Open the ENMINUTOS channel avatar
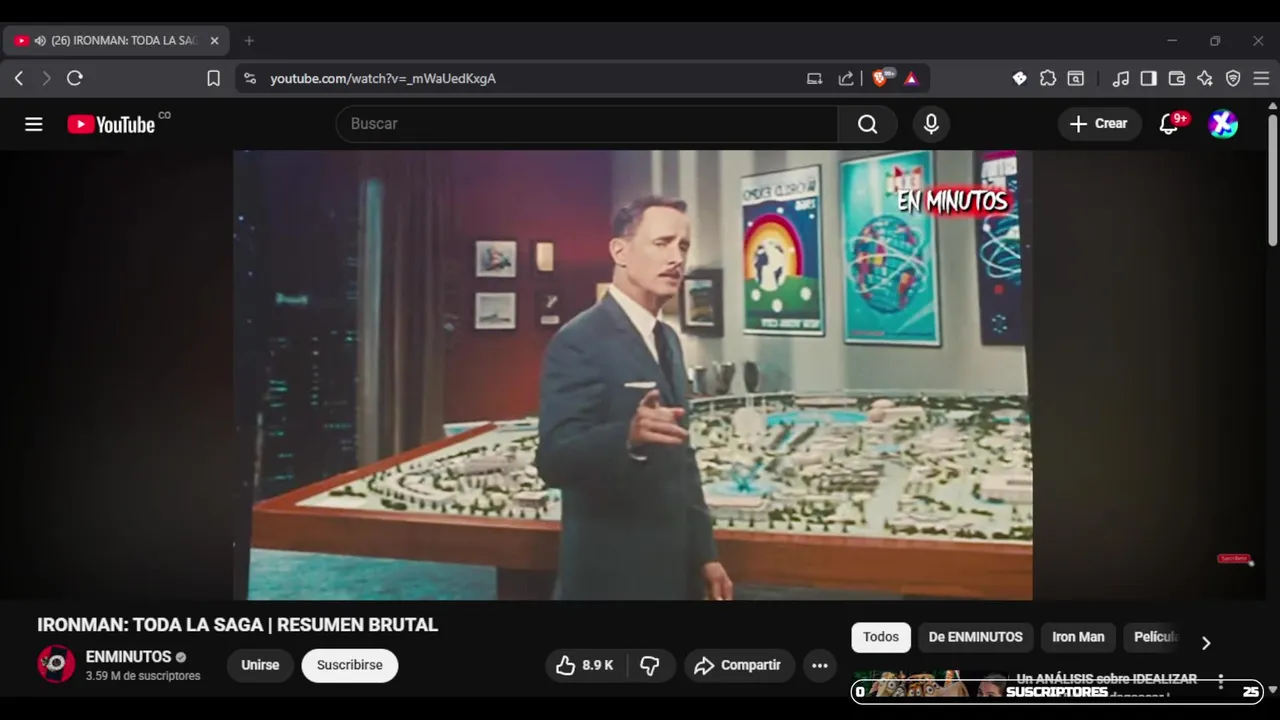Screen dimensions: 1280x720 coord(56,664)
